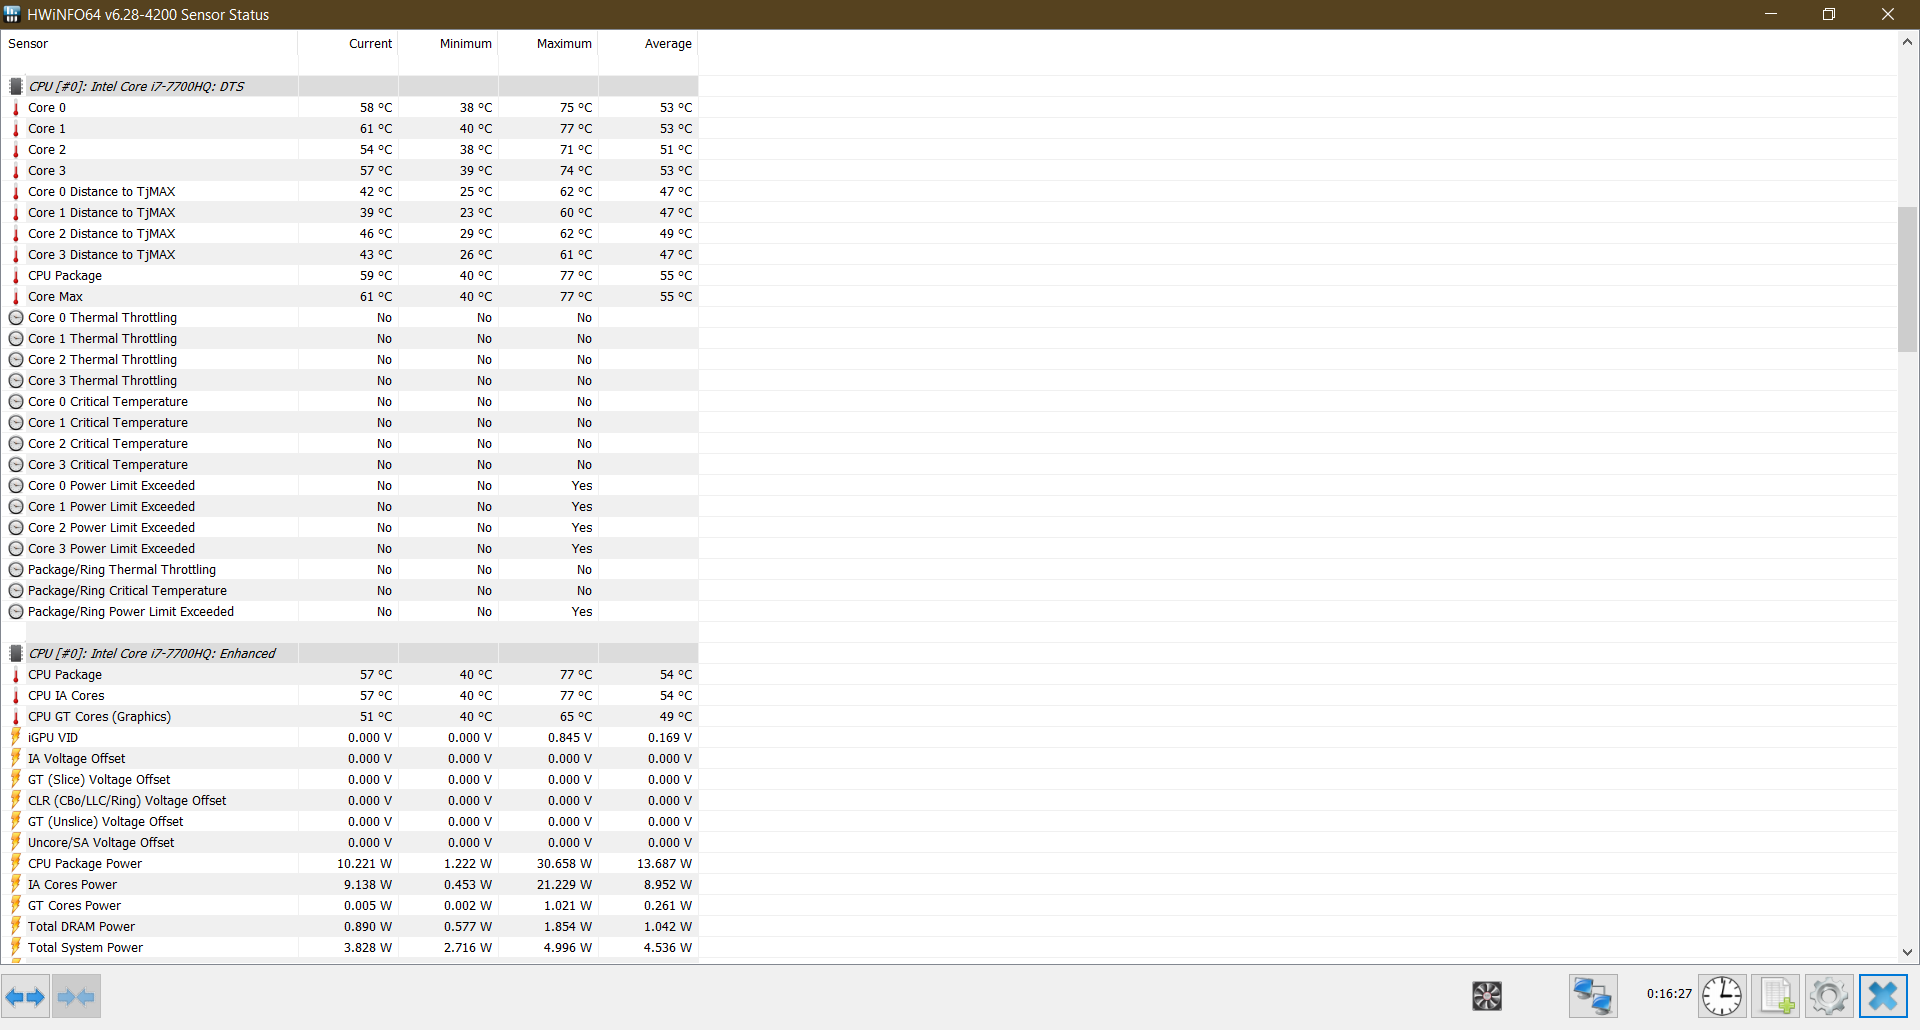1920x1030 pixels.
Task: Reset the elapsed time clock icon
Action: pos(1722,996)
